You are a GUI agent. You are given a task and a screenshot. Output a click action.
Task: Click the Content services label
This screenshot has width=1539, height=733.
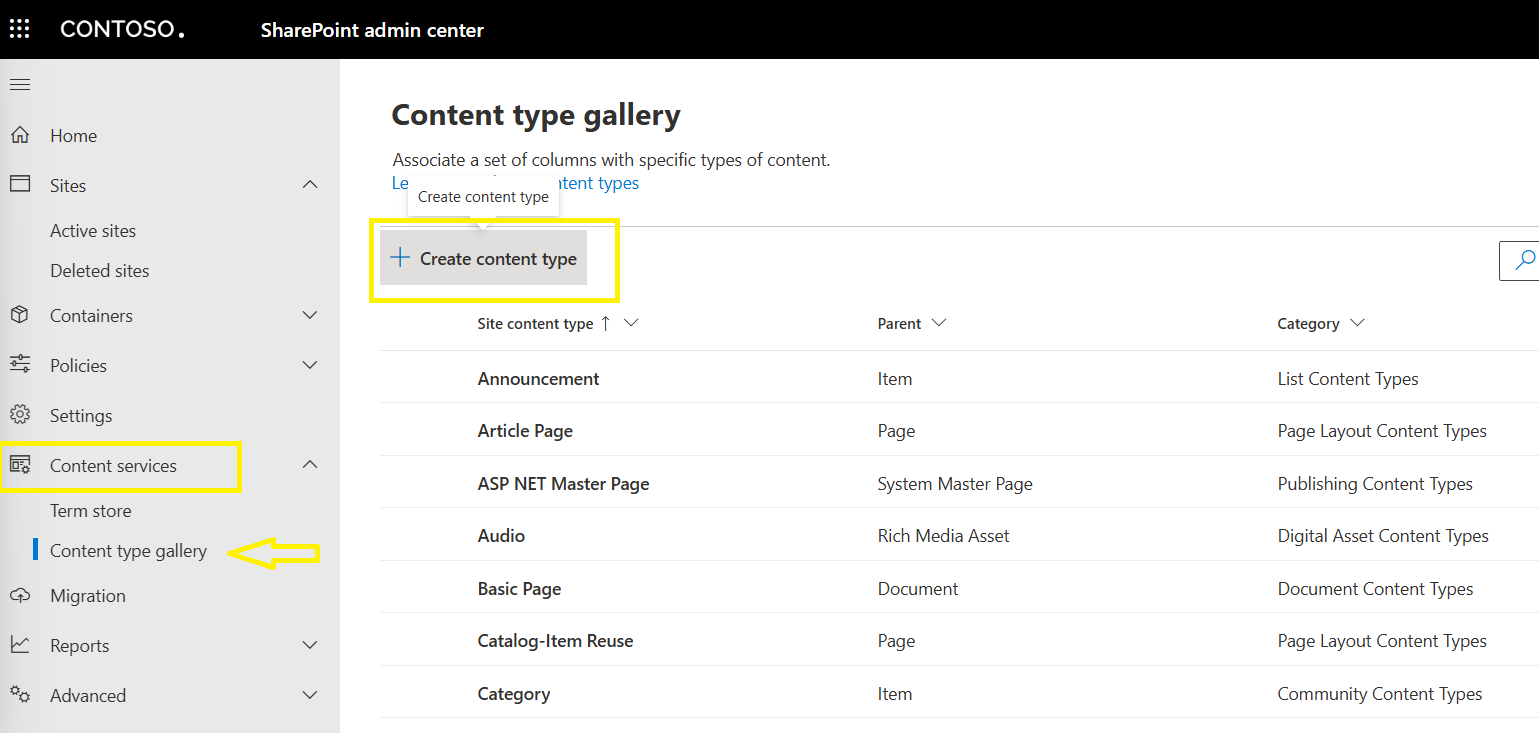click(113, 466)
